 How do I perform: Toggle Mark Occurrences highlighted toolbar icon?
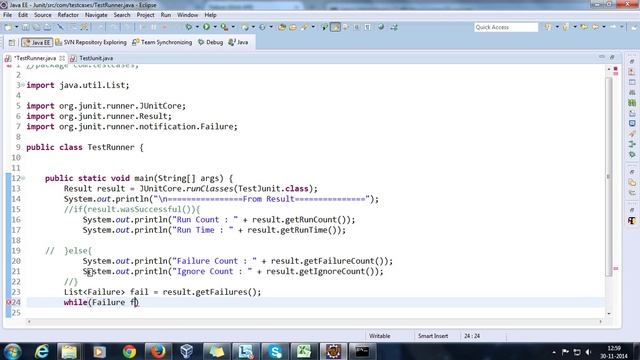pyautogui.click(x=336, y=27)
